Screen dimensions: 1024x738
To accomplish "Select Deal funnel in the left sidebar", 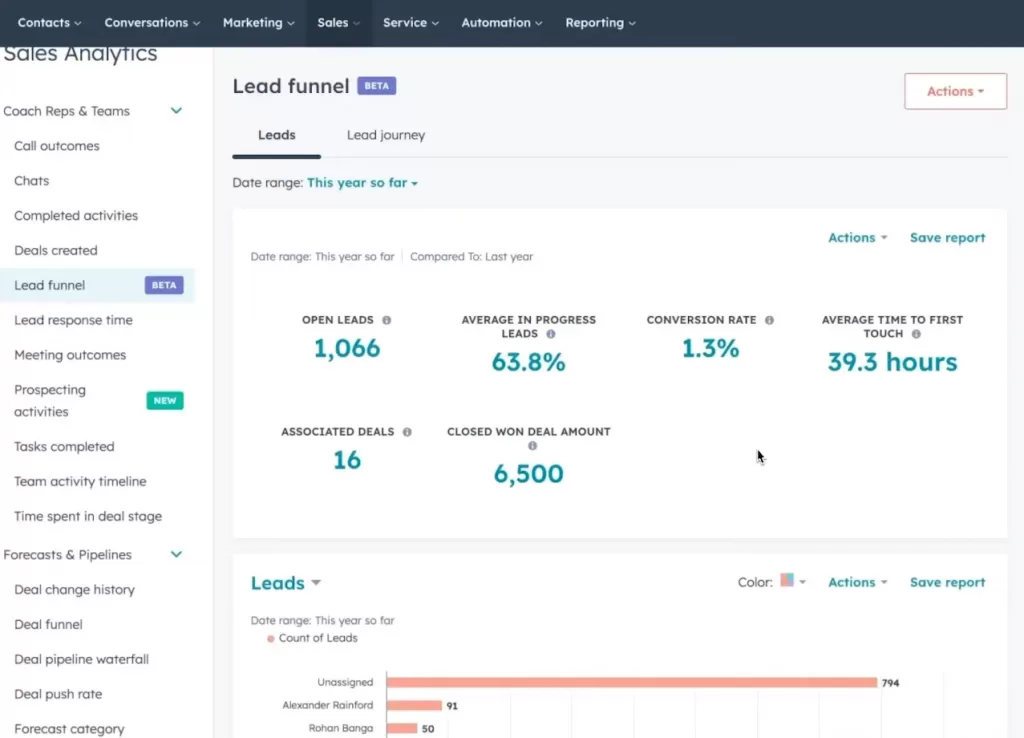I will point(47,624).
